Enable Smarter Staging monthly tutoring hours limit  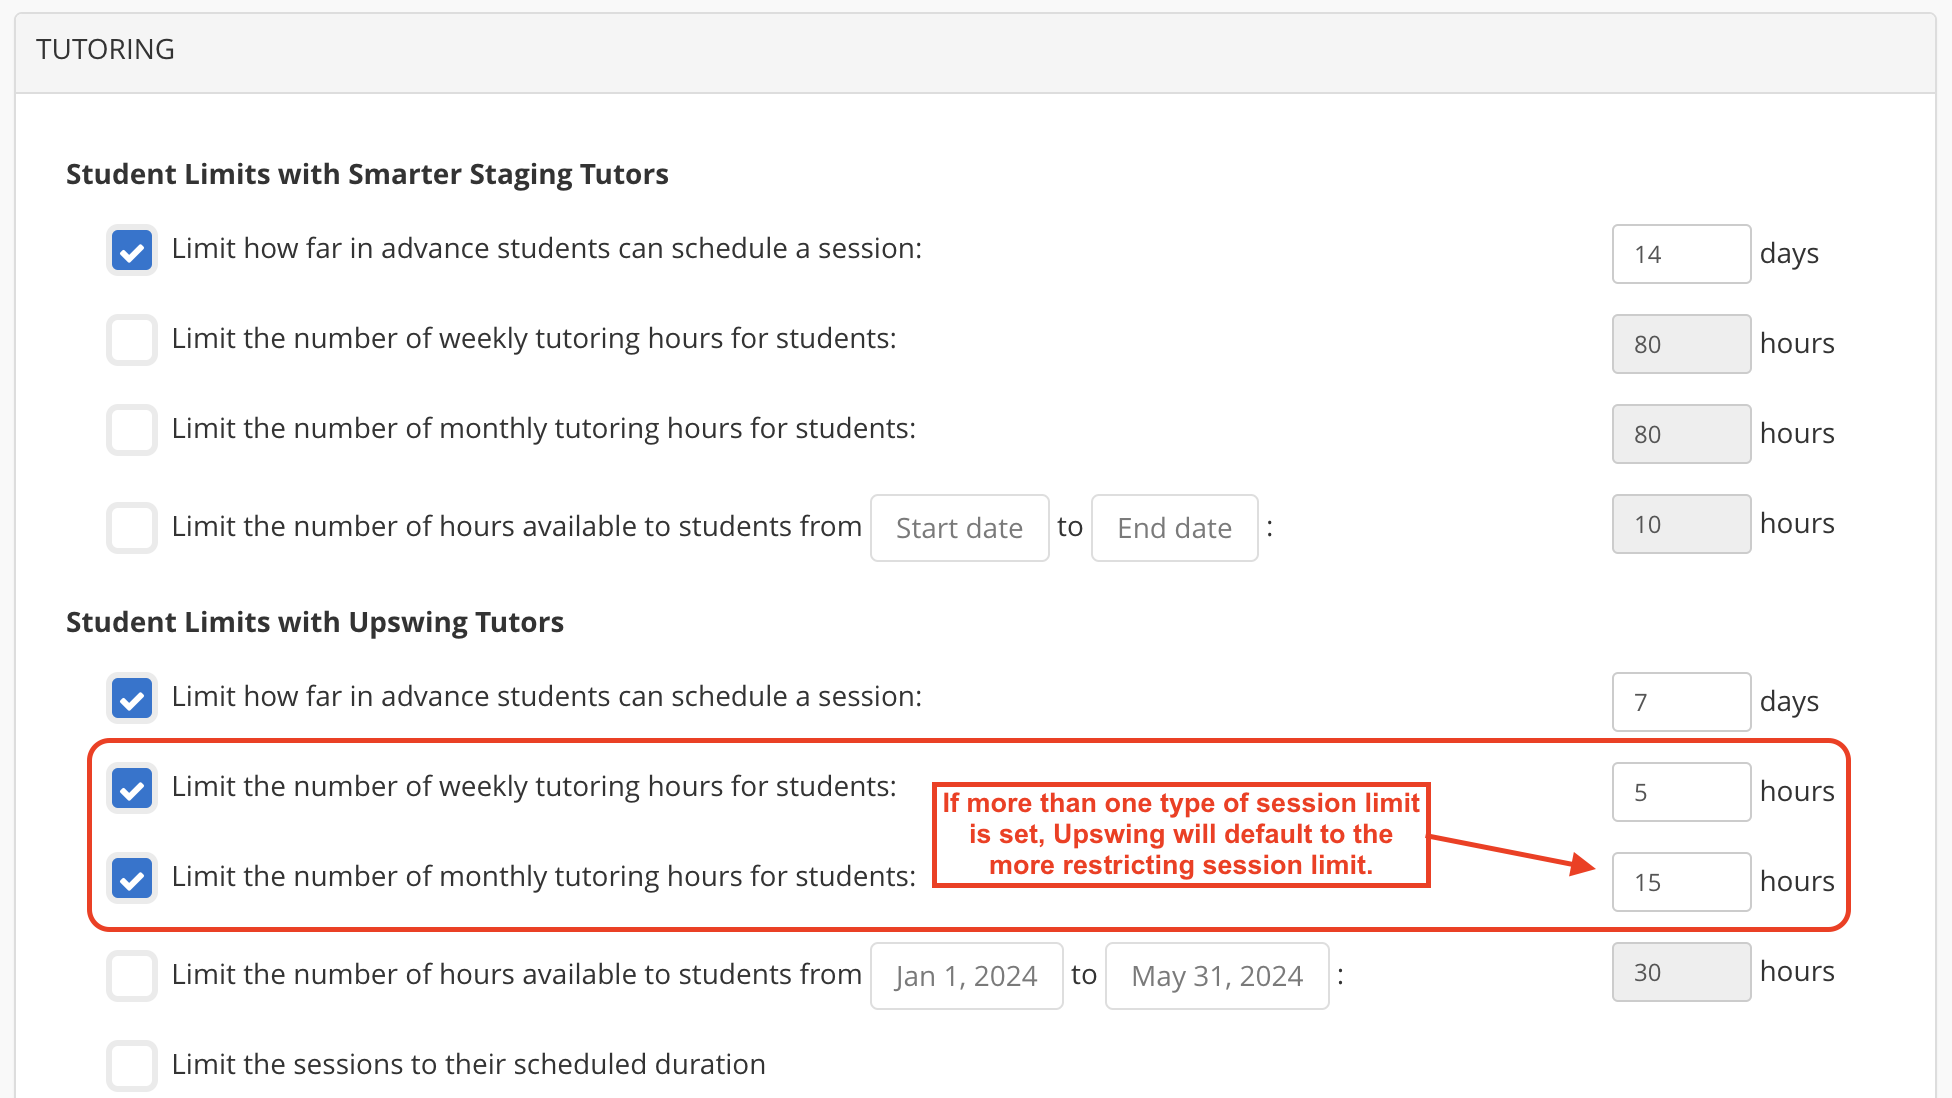[132, 430]
